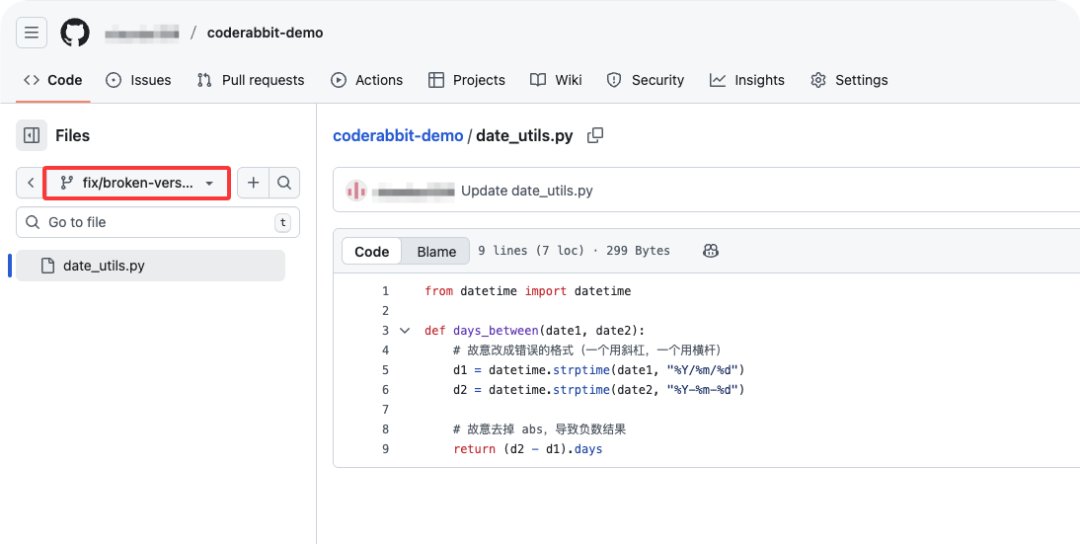Viewport: 1080px width, 544px height.
Task: Copy the file path icon next to date_utils.py
Action: [595, 136]
